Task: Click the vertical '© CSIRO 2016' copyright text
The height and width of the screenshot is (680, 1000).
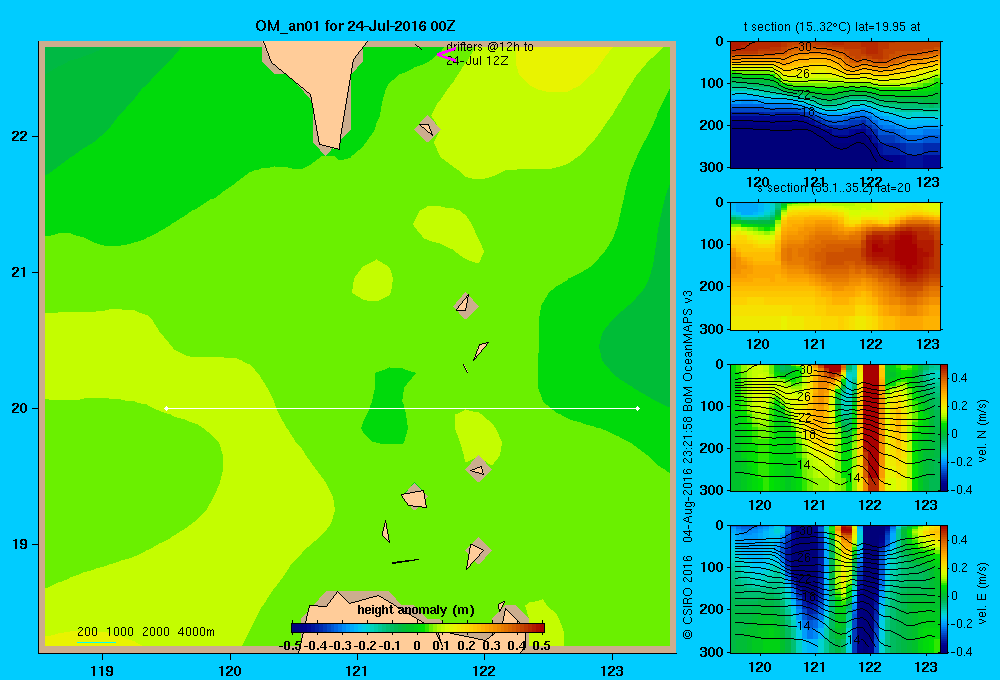Action: tap(688, 597)
